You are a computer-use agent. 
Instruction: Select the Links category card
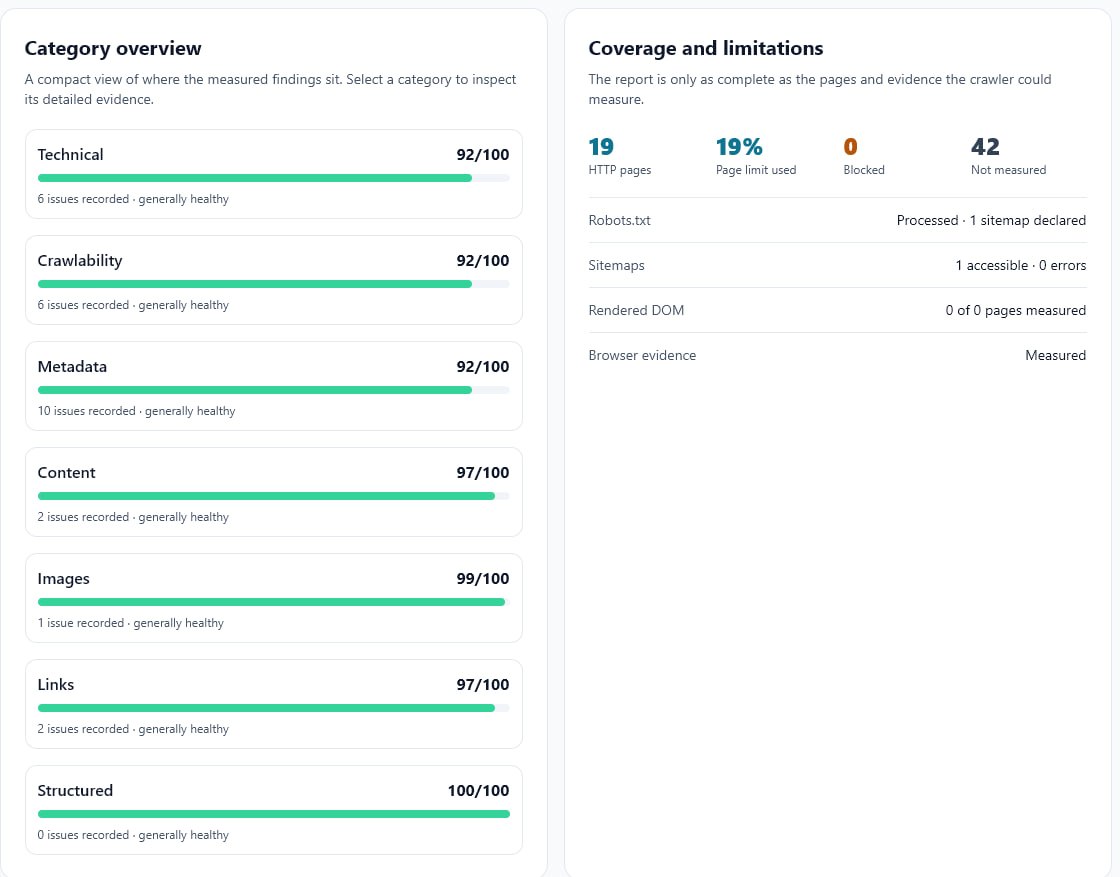(x=274, y=704)
